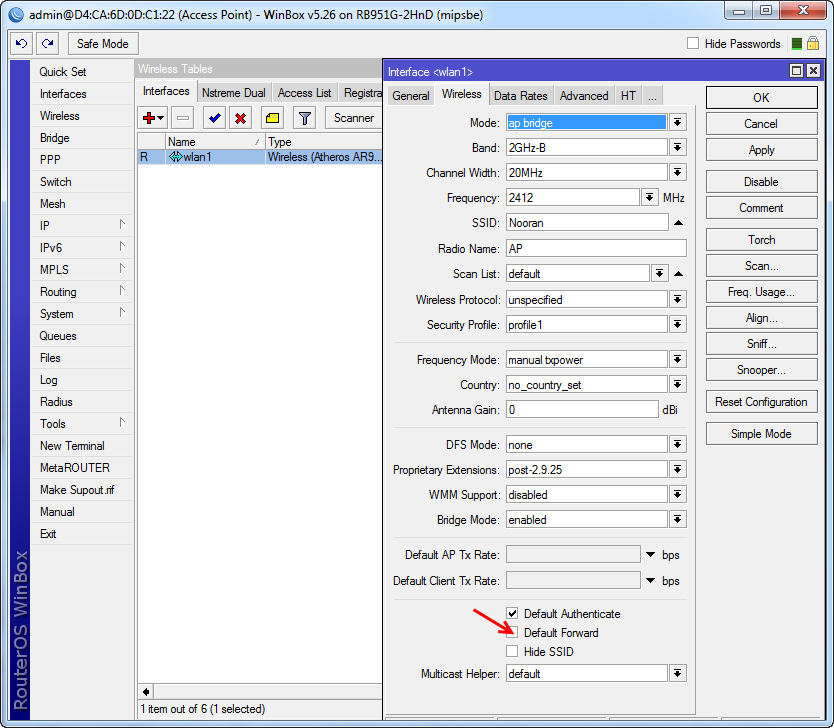This screenshot has width=834, height=728.
Task: Open New Terminal from sidebar
Action: coord(81,446)
